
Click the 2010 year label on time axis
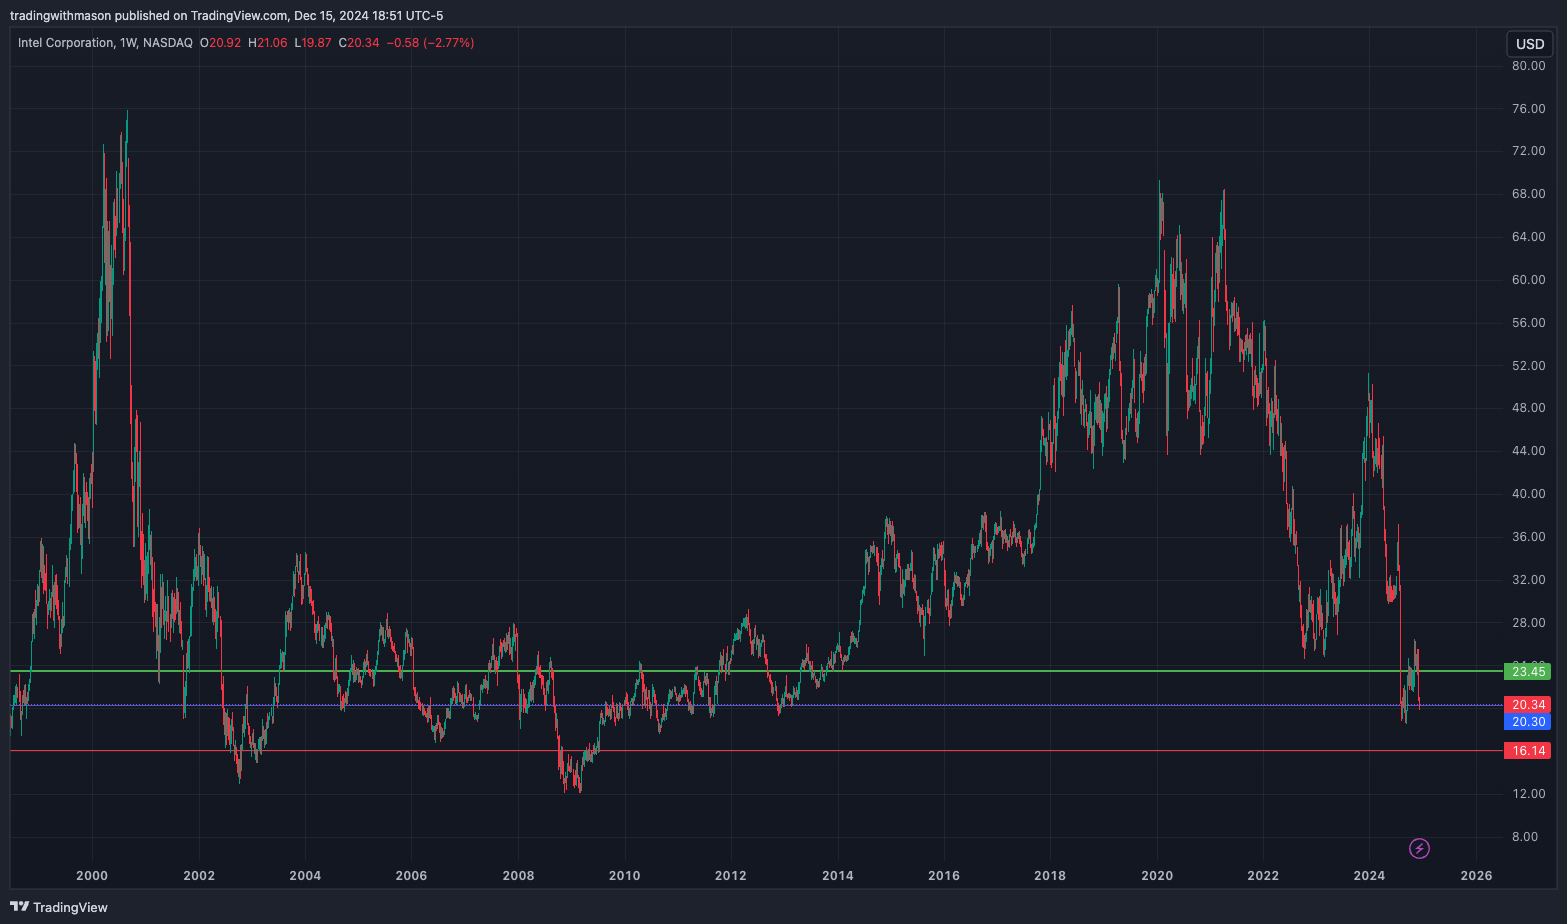(625, 876)
